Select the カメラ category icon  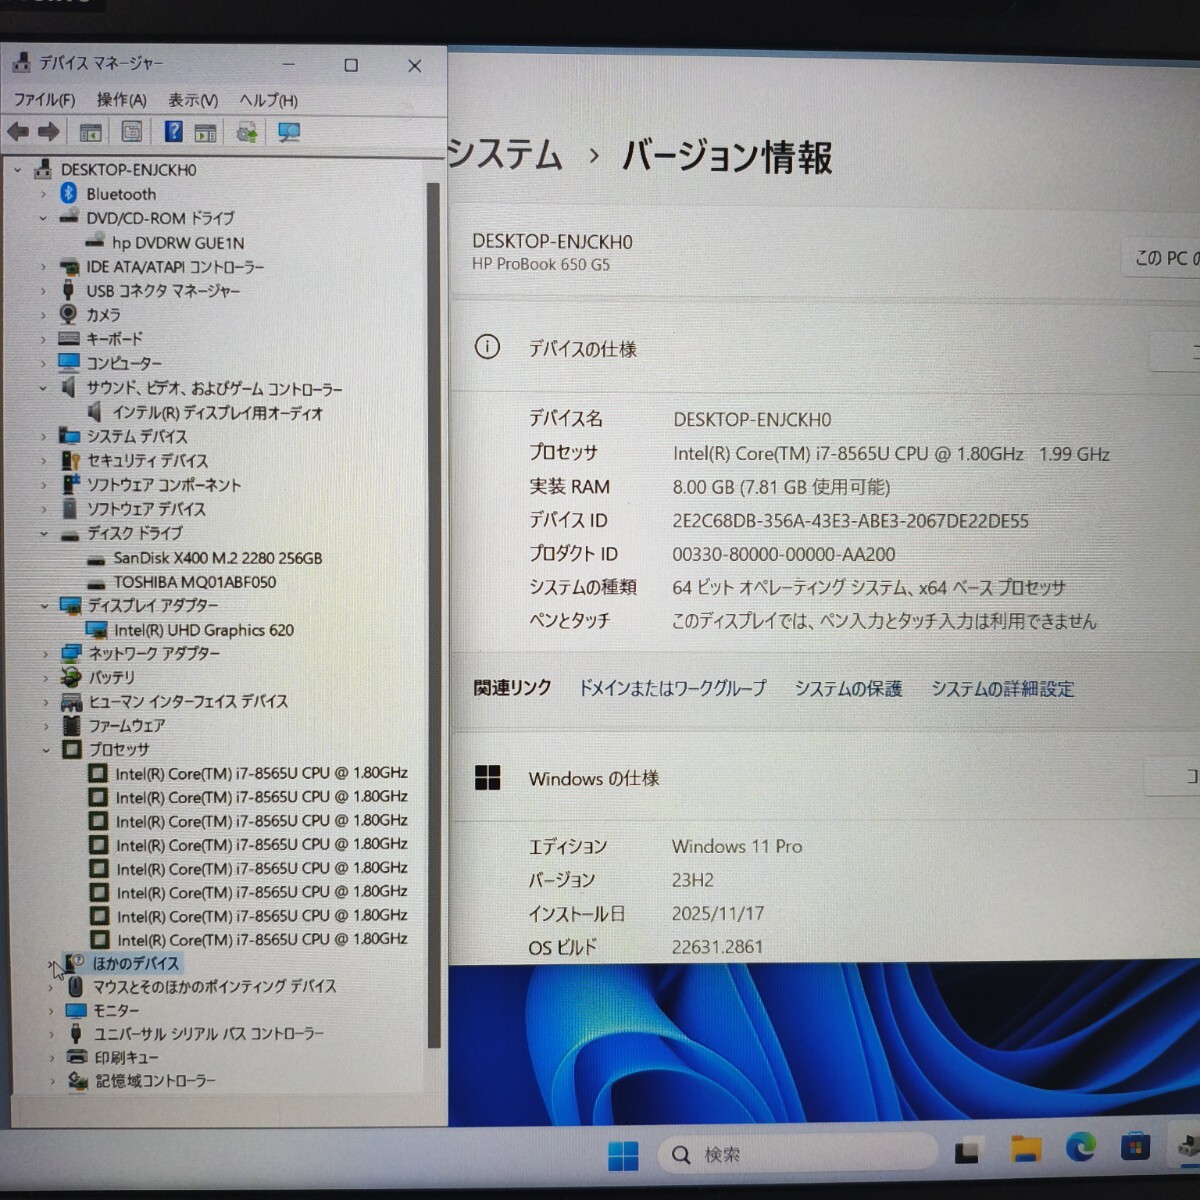(x=68, y=314)
